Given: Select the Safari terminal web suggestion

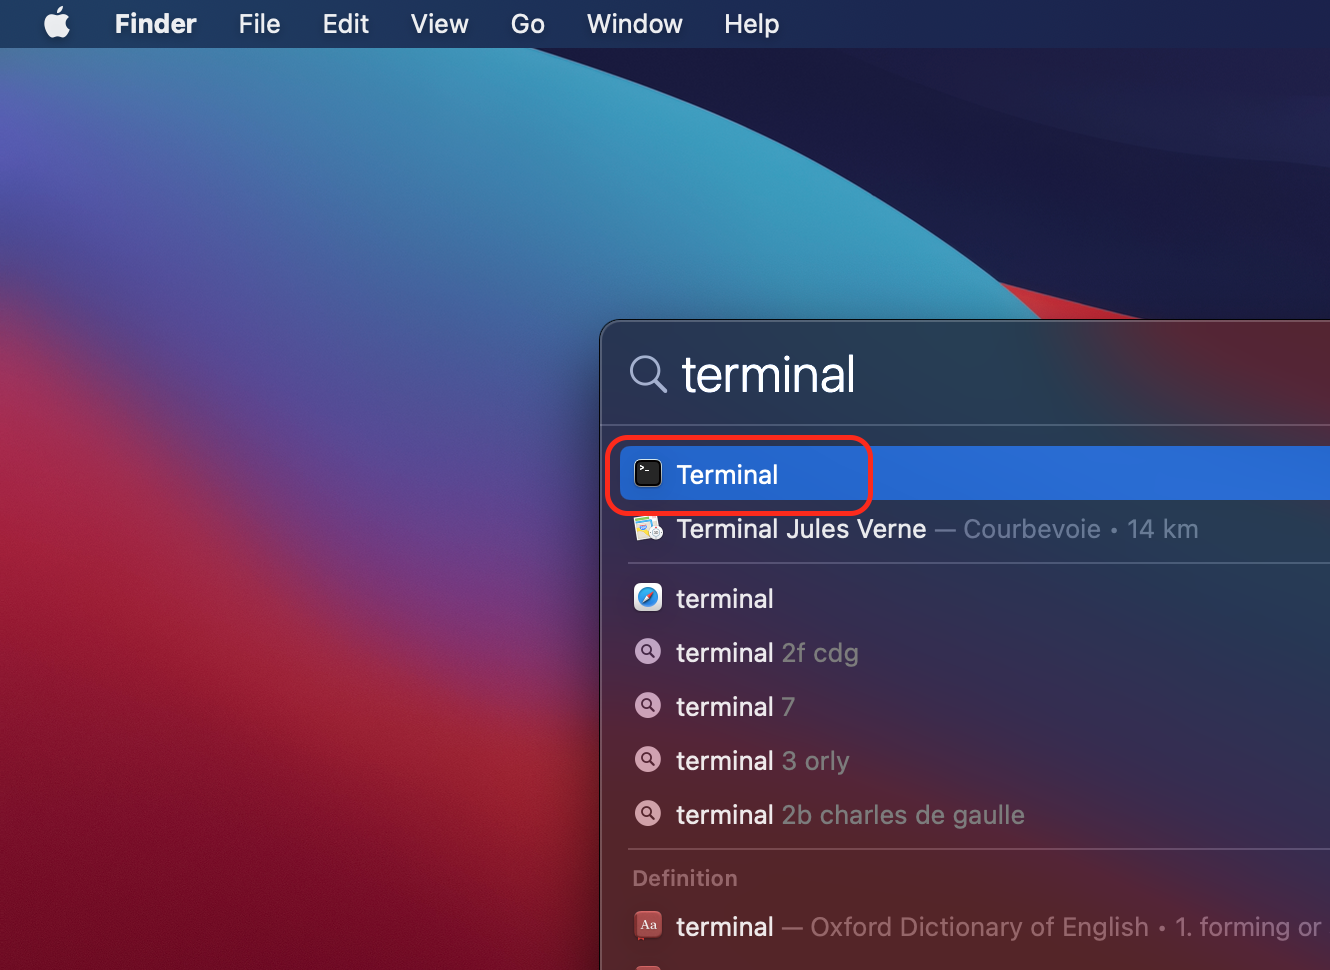Looking at the screenshot, I should (x=975, y=599).
